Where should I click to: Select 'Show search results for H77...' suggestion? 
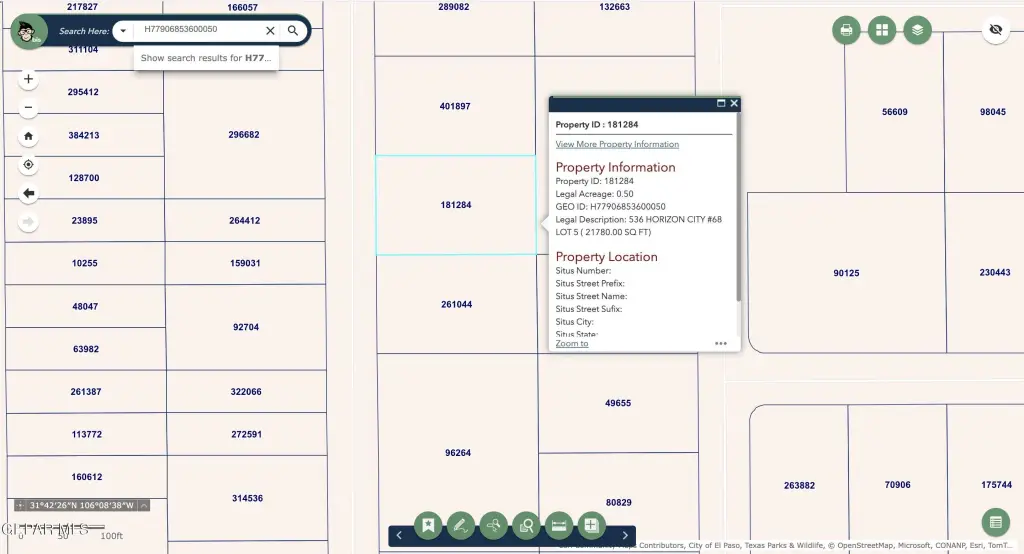coord(205,58)
